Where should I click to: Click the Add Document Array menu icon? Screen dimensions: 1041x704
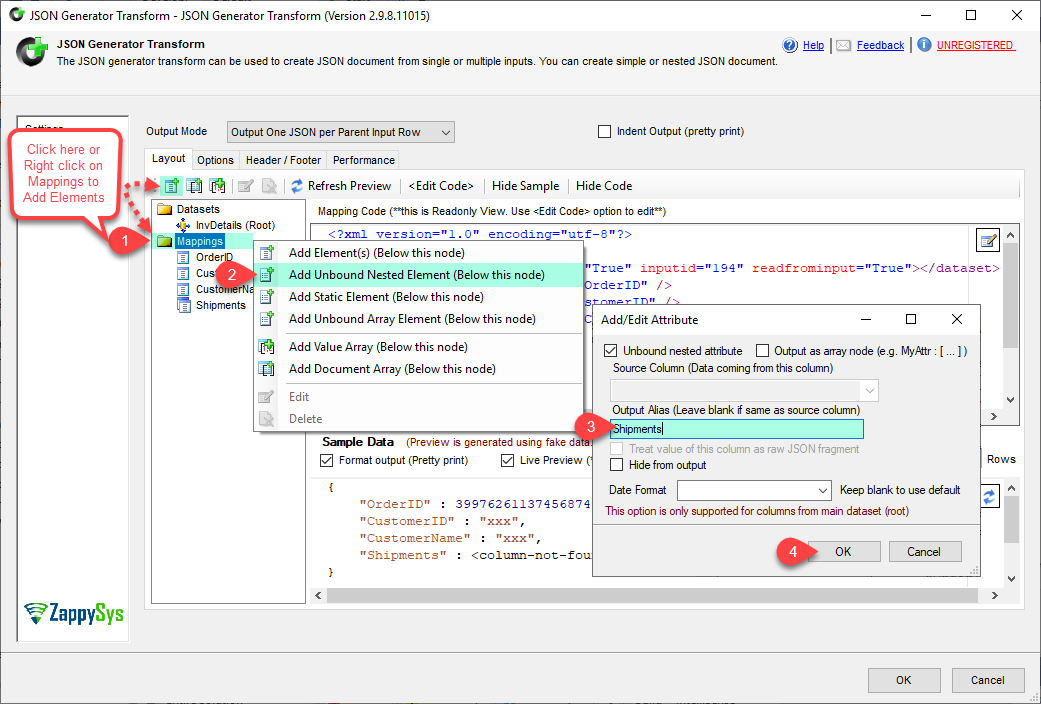pyautogui.click(x=266, y=369)
